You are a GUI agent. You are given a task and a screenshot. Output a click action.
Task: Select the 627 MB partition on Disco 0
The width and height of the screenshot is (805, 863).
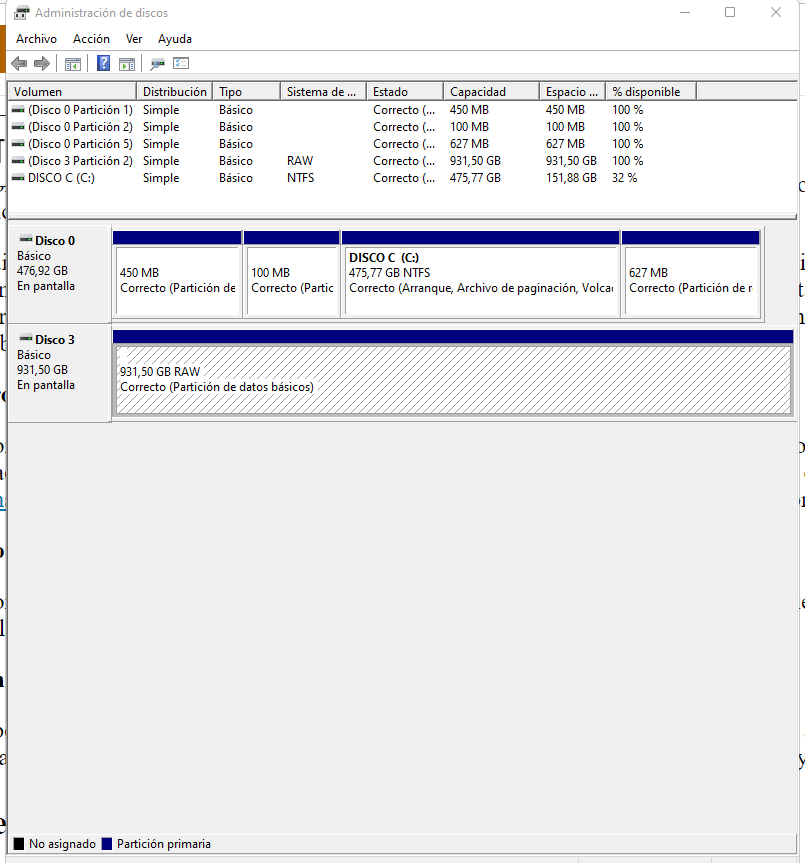[690, 280]
